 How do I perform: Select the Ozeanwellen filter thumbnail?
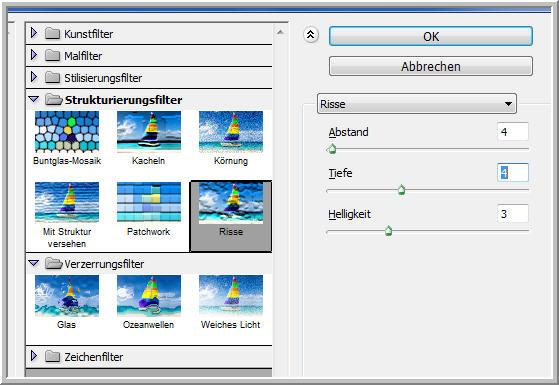tap(149, 296)
